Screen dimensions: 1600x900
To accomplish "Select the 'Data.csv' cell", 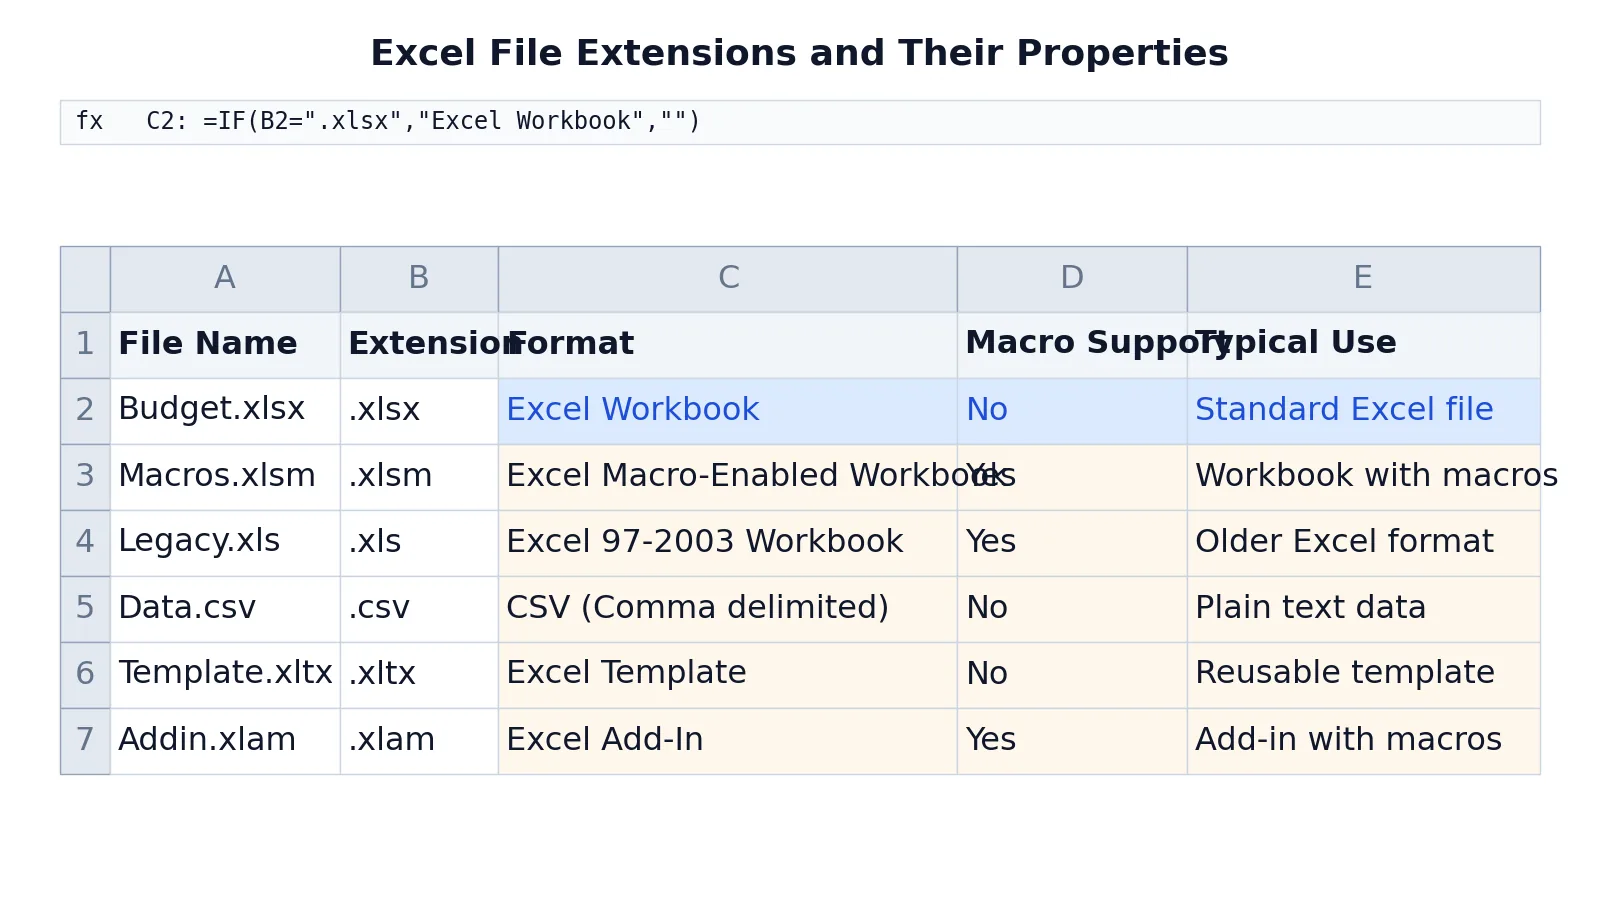I will tap(225, 609).
